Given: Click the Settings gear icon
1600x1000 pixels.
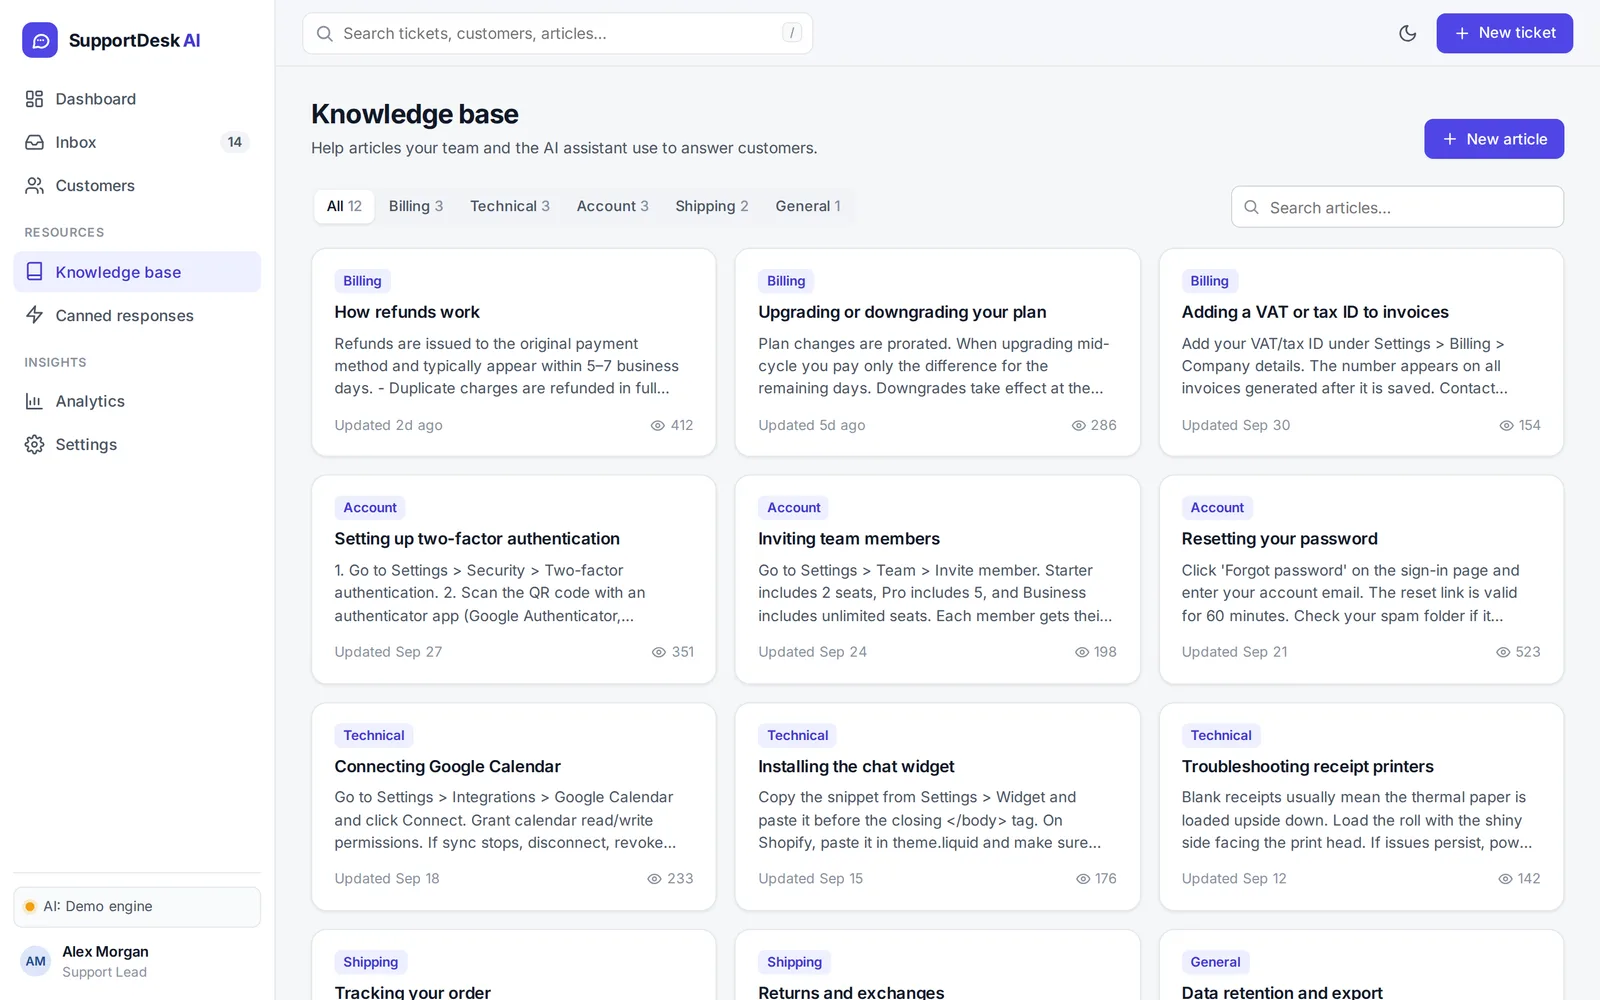Looking at the screenshot, I should point(34,444).
